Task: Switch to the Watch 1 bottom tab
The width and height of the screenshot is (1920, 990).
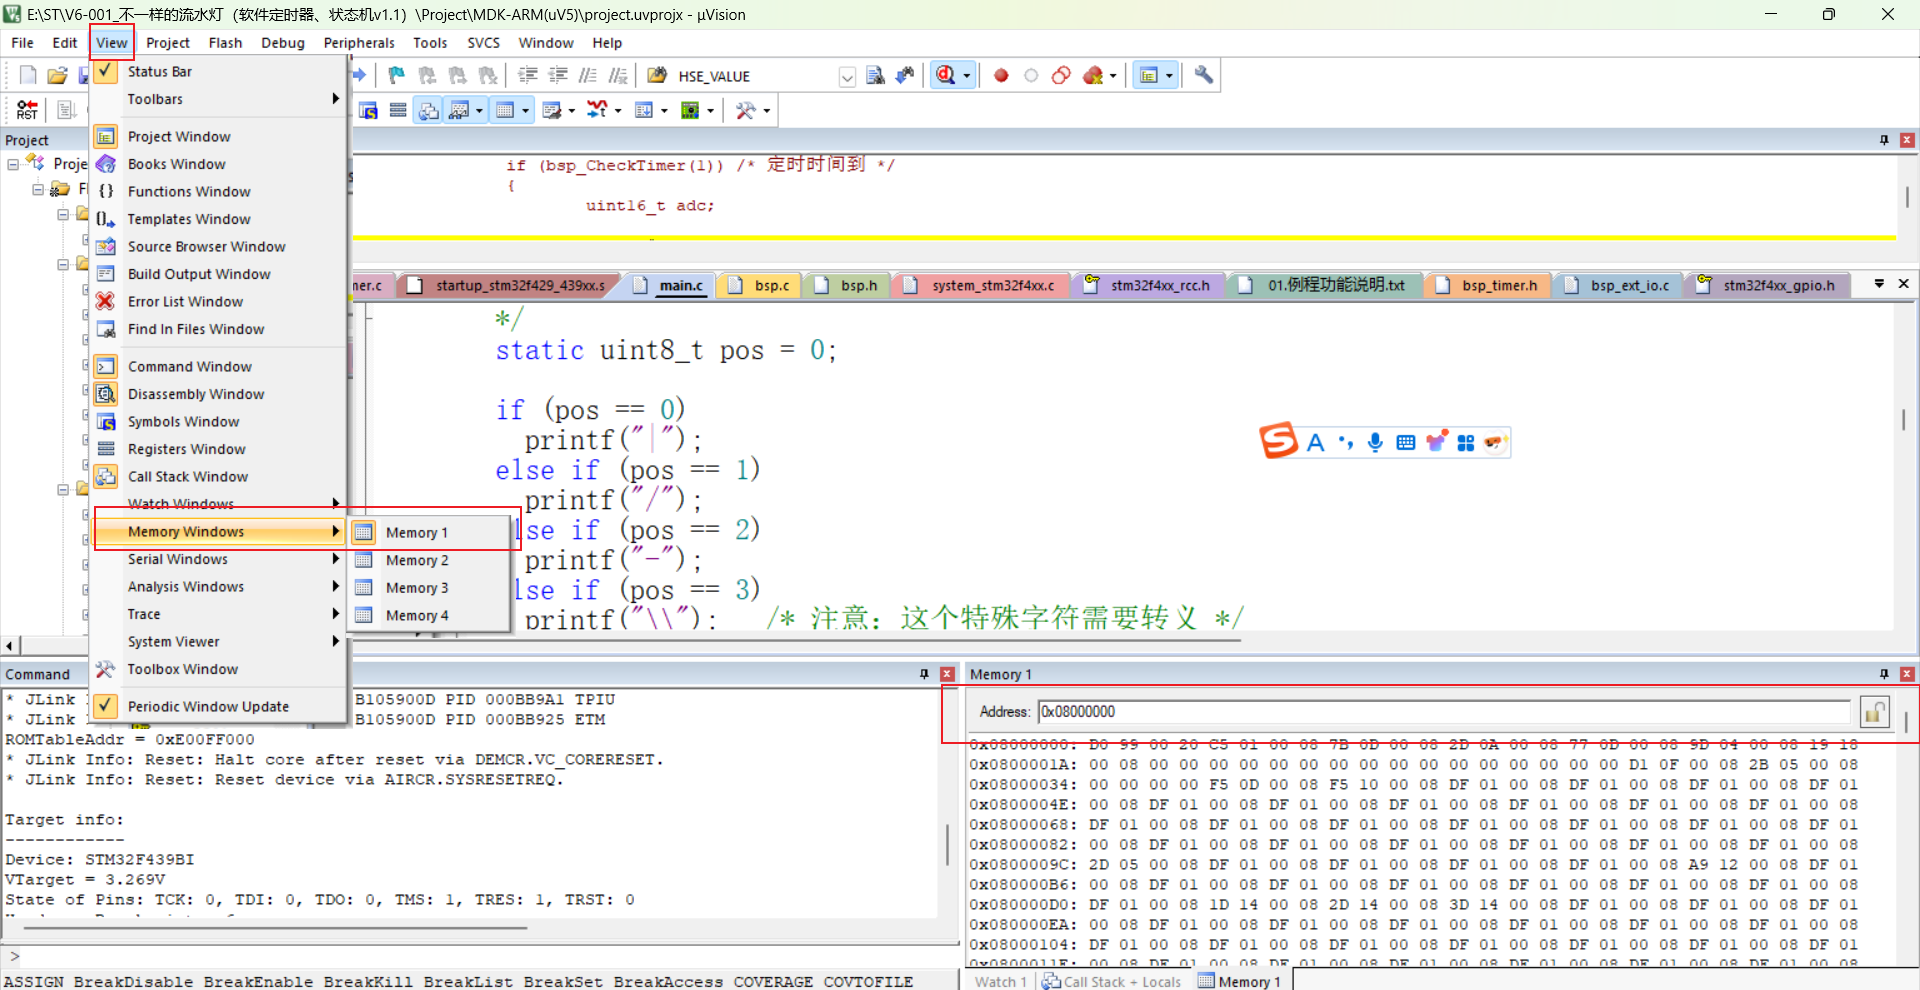Action: (x=1001, y=981)
